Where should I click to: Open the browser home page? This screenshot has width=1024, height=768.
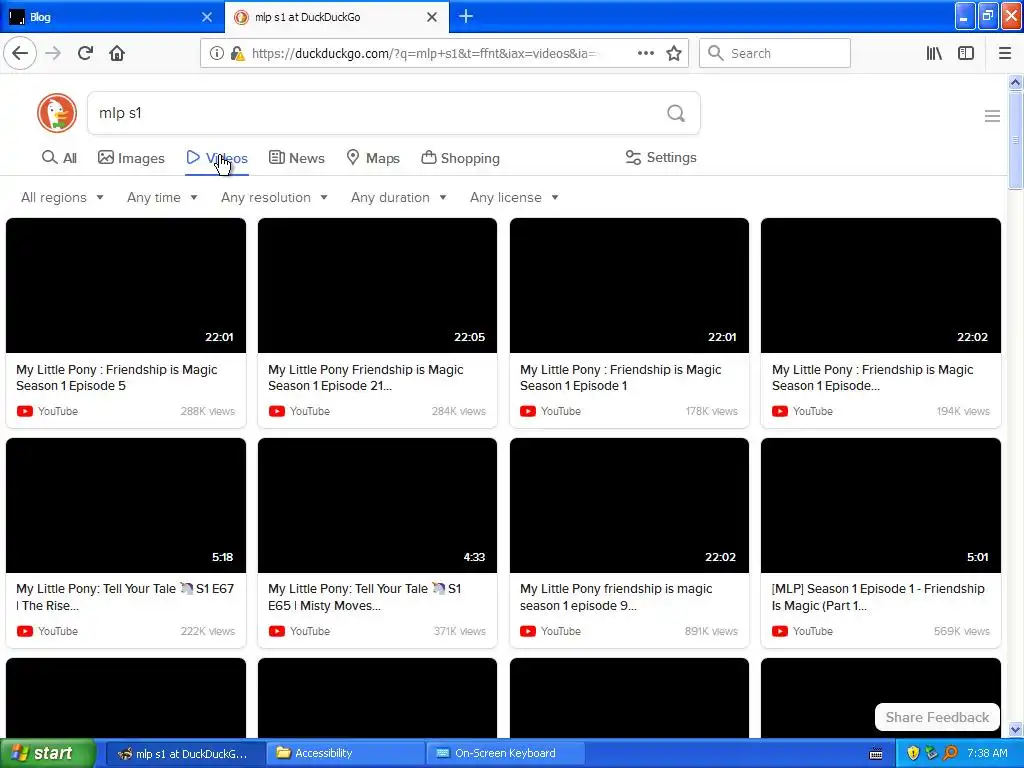point(117,53)
